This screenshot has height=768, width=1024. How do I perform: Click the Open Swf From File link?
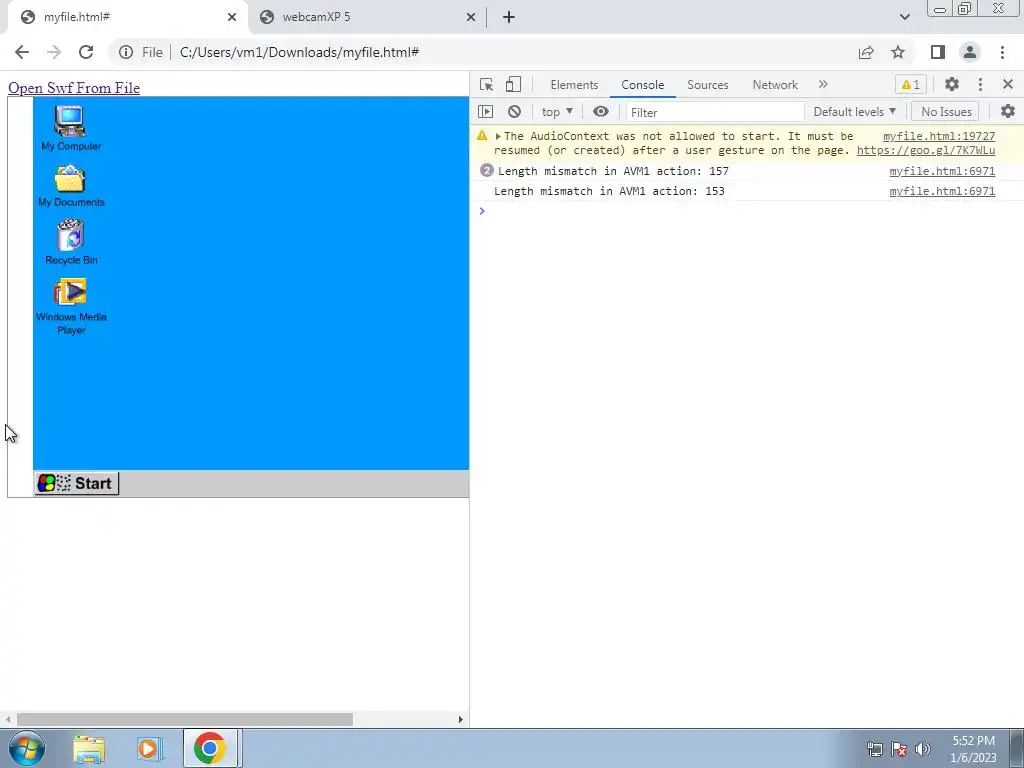[x=74, y=88]
